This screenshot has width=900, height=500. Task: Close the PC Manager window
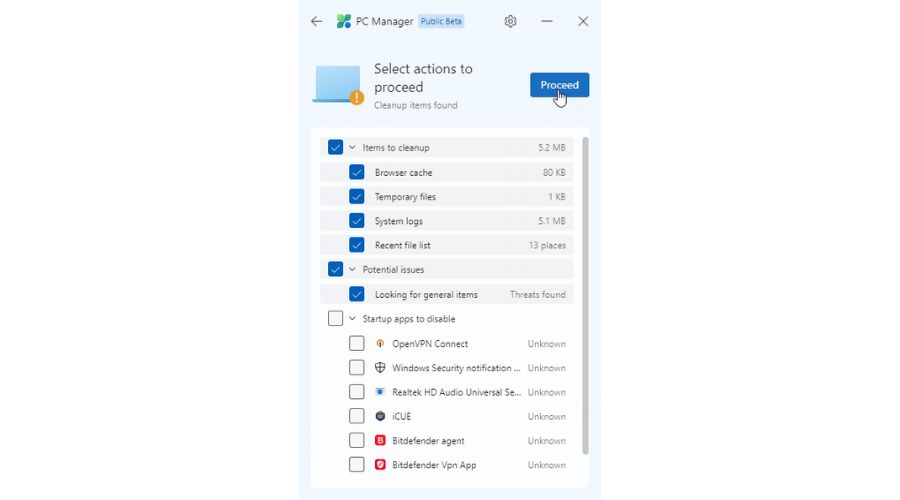583,21
